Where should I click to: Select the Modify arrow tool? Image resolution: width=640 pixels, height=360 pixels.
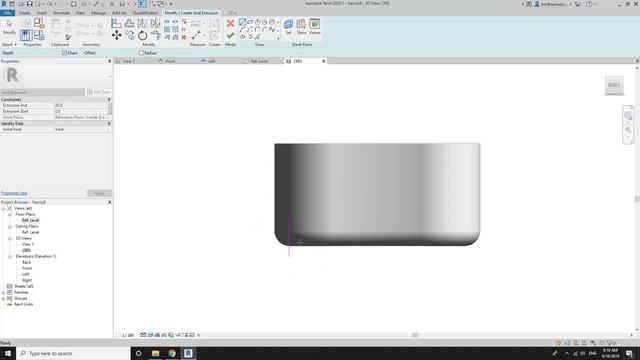point(9,27)
